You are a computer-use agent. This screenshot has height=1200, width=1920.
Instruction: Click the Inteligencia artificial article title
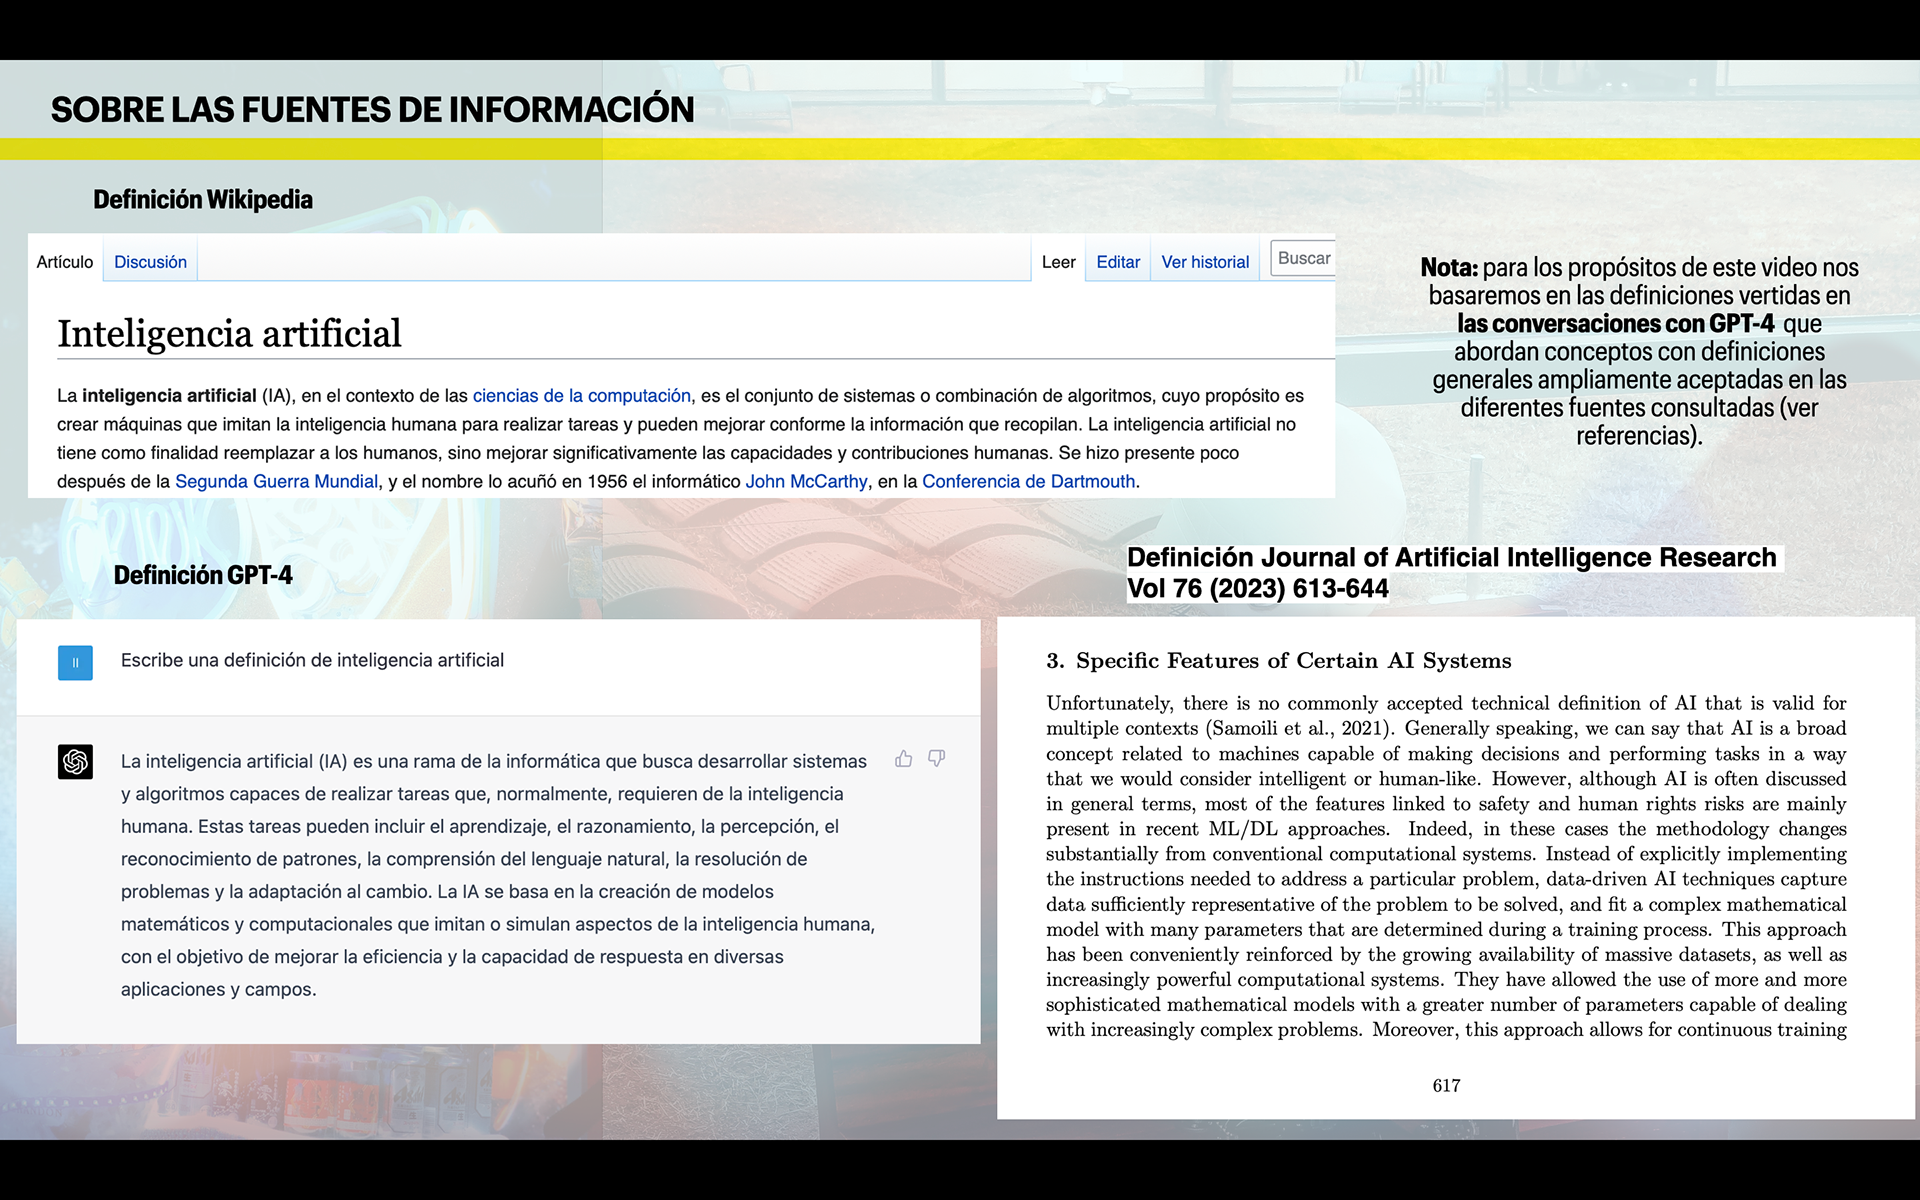point(229,333)
